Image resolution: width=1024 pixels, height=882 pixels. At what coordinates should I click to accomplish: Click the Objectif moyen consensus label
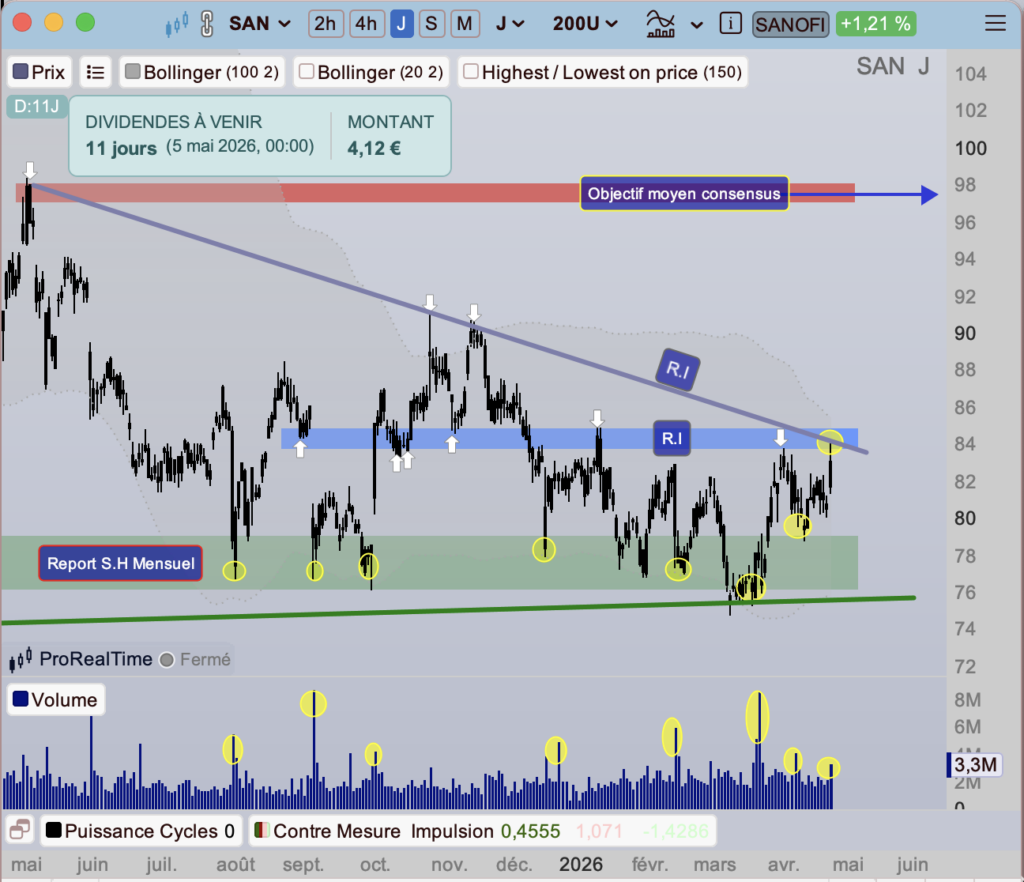[684, 194]
